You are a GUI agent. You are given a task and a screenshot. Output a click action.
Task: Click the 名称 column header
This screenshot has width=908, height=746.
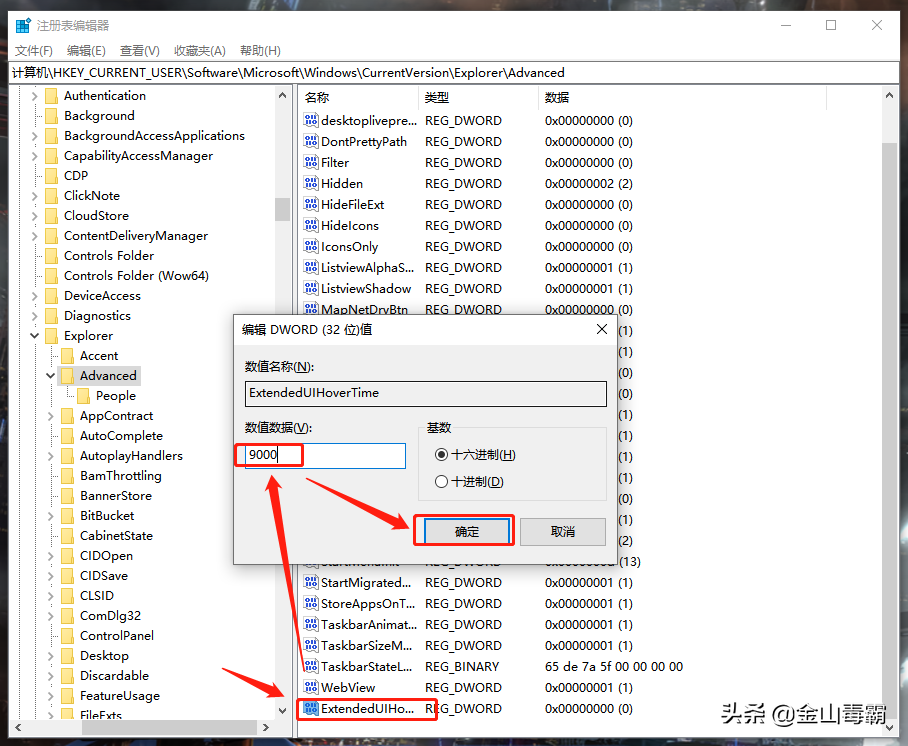359,97
